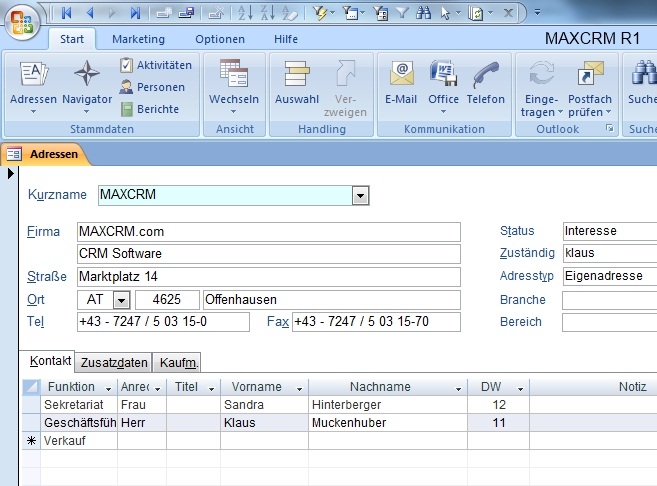
Task: Open the Zusatzdaten tab
Action: [x=114, y=363]
